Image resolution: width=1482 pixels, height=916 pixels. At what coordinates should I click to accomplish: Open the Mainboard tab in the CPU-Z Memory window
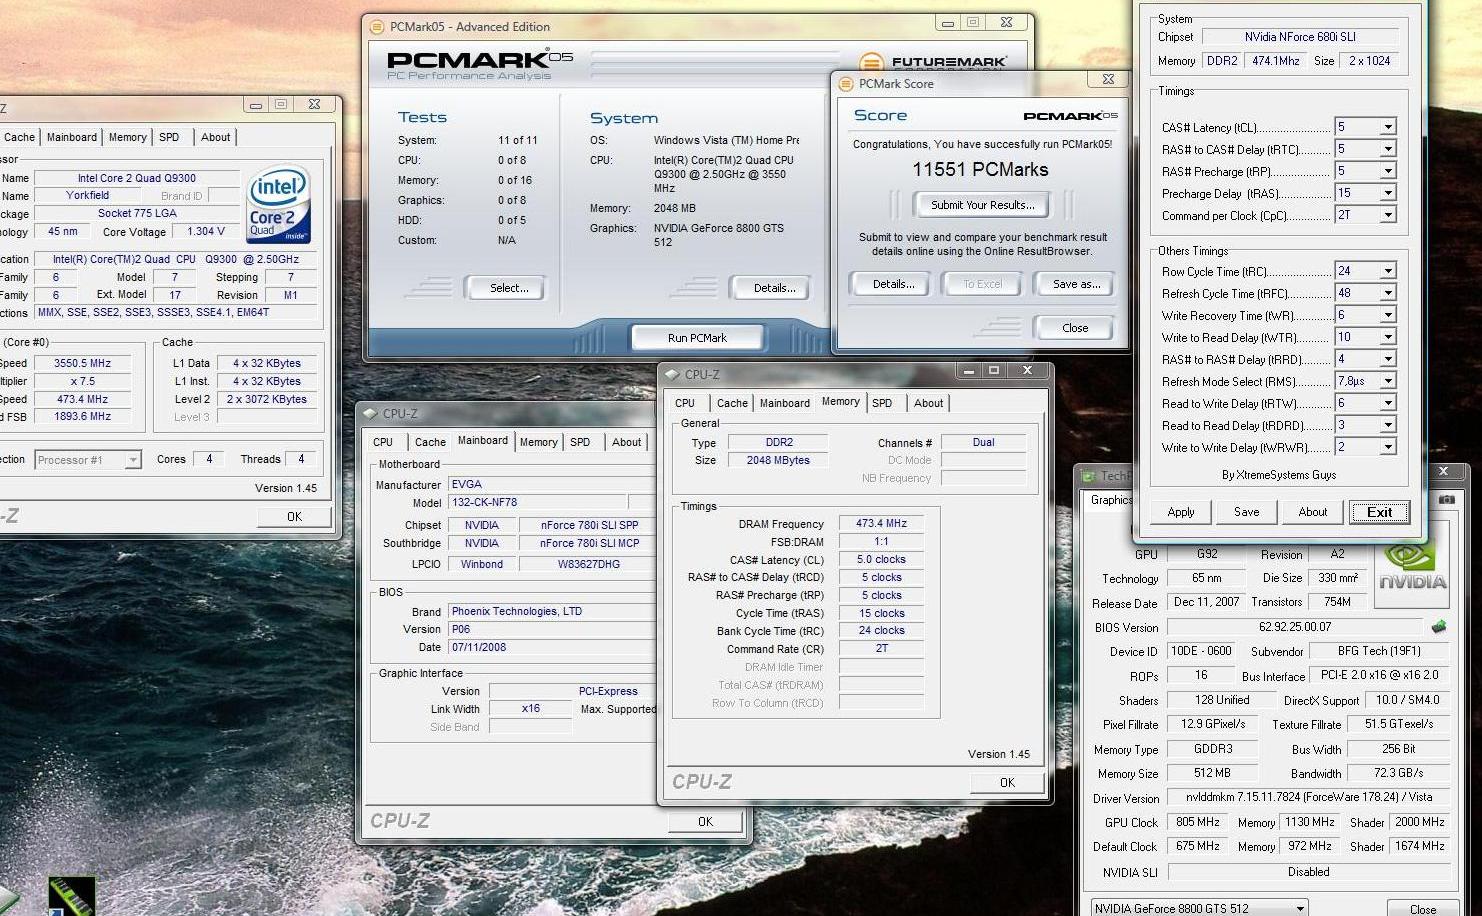point(785,403)
